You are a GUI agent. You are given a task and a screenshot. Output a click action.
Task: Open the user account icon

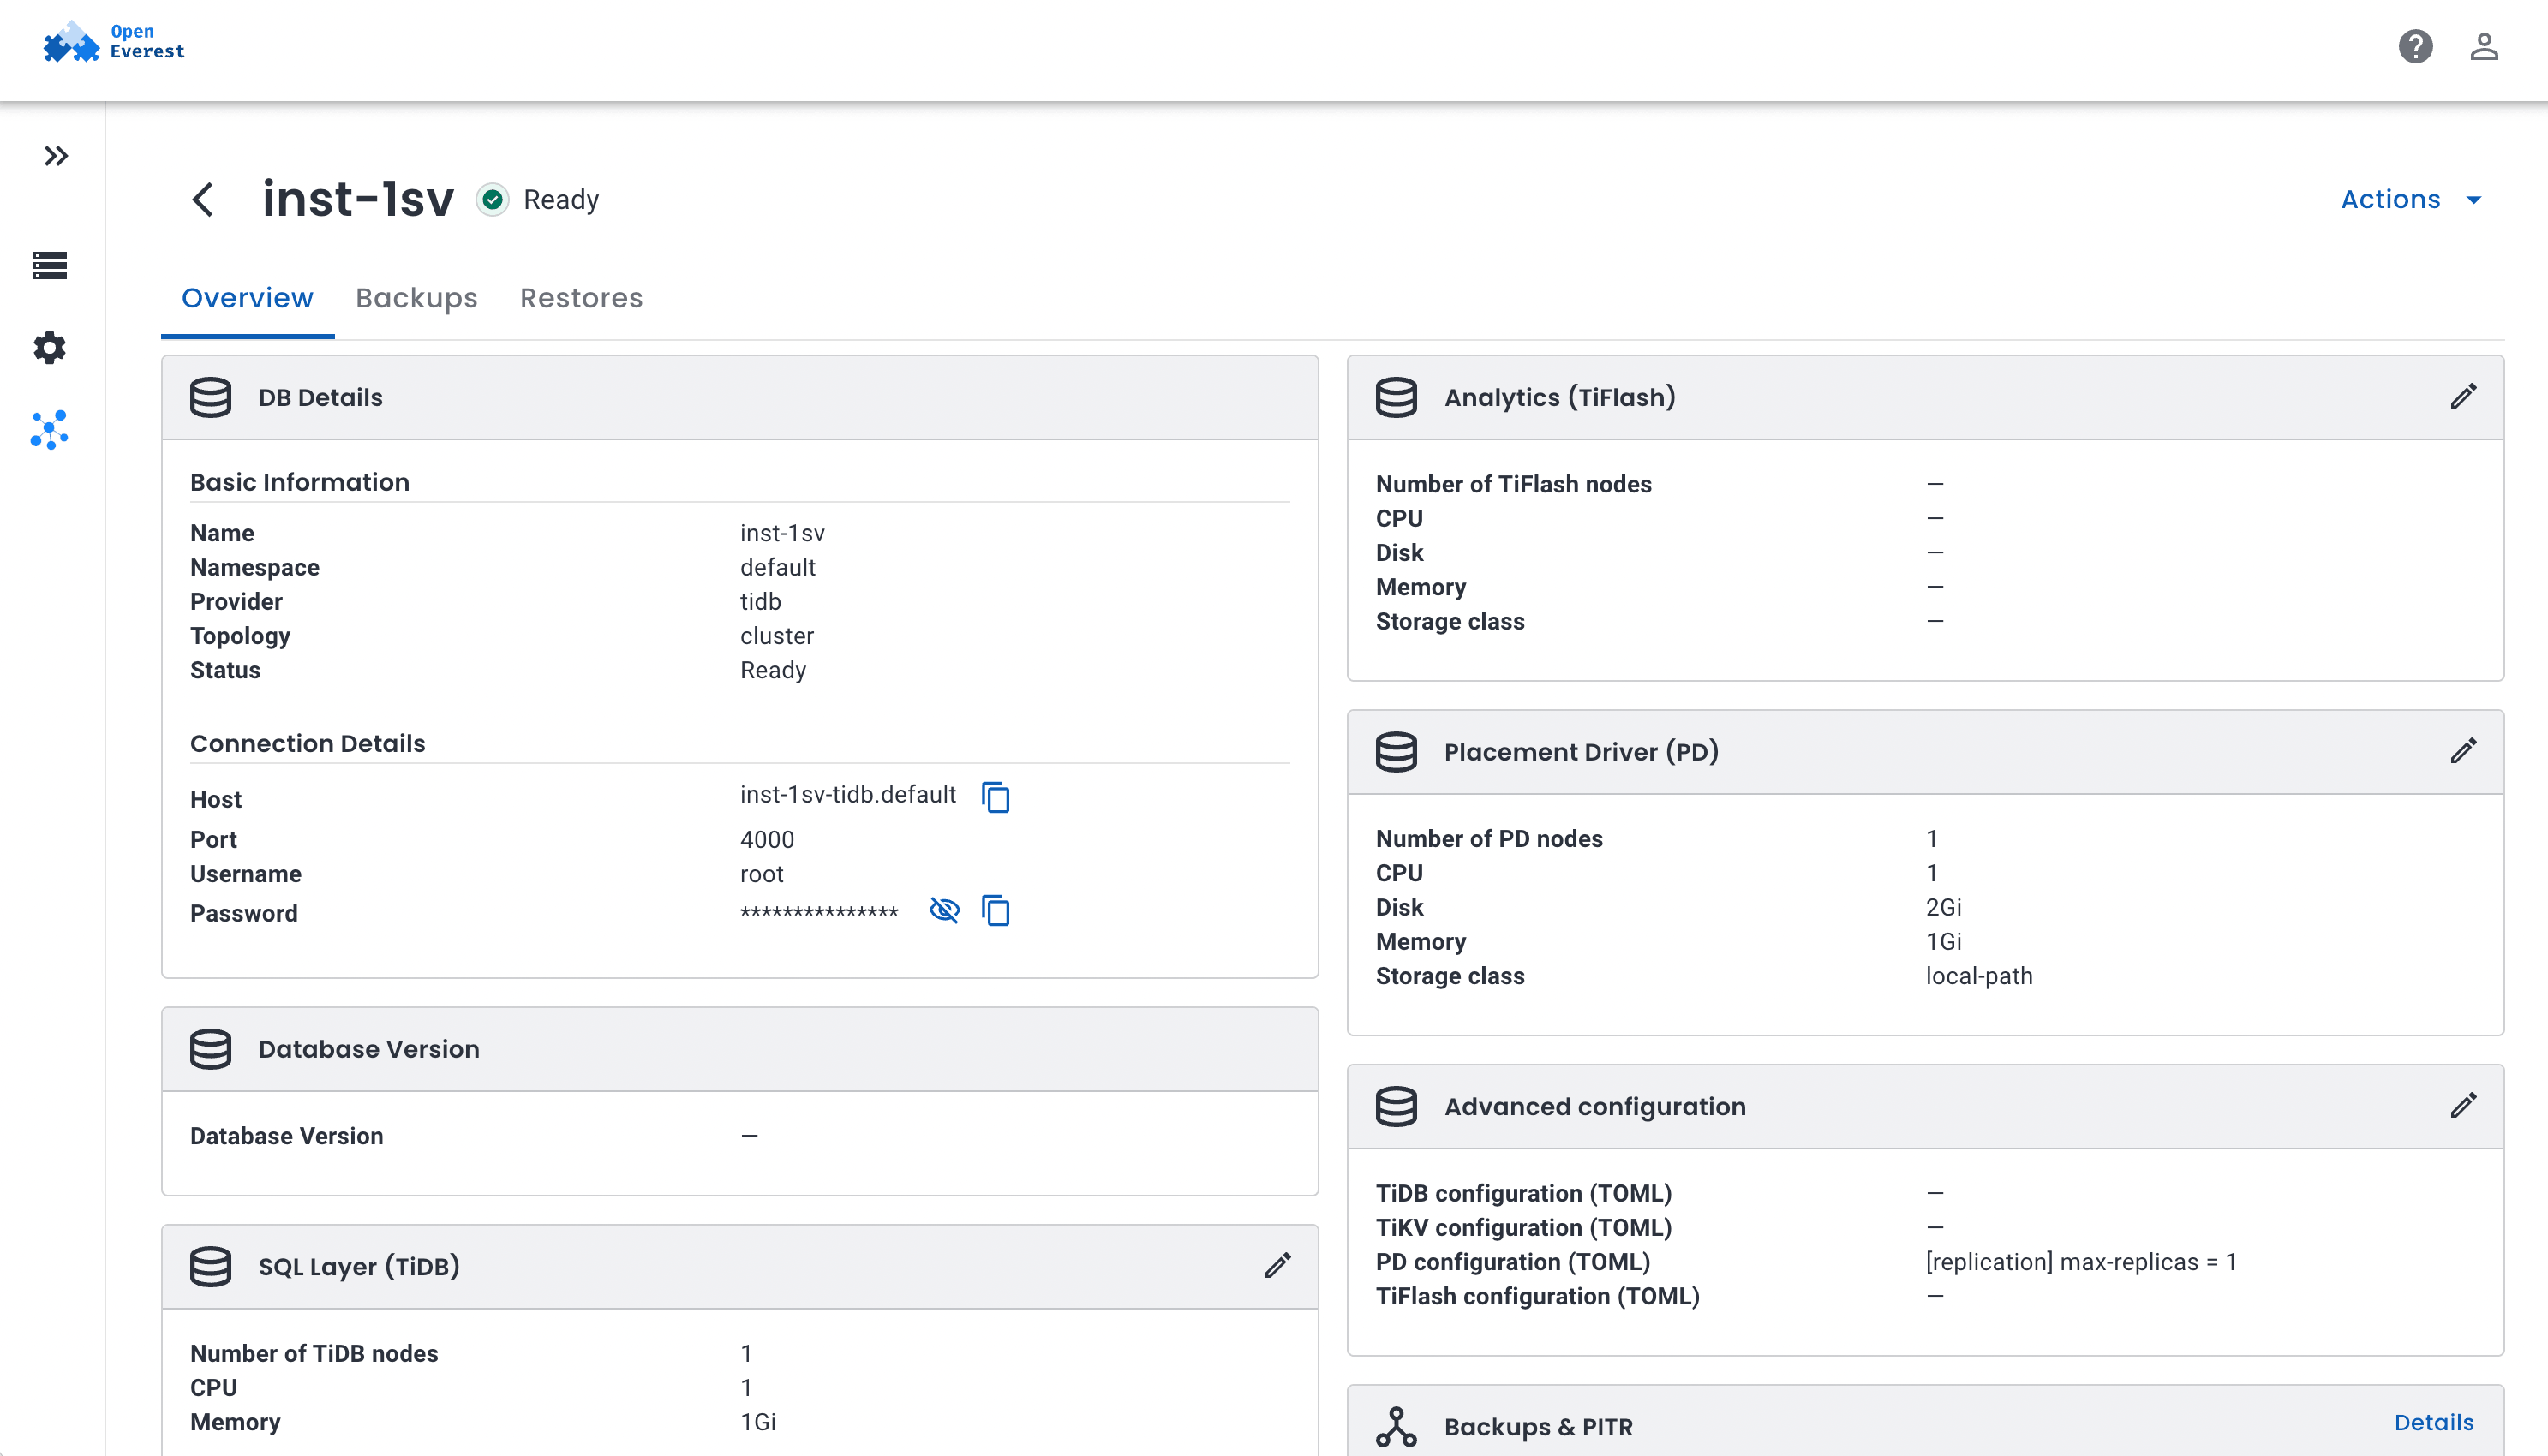(2484, 46)
